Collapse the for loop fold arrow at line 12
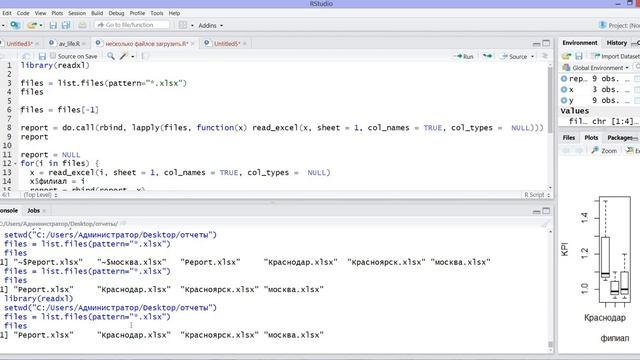The width and height of the screenshot is (640, 360). [16, 164]
